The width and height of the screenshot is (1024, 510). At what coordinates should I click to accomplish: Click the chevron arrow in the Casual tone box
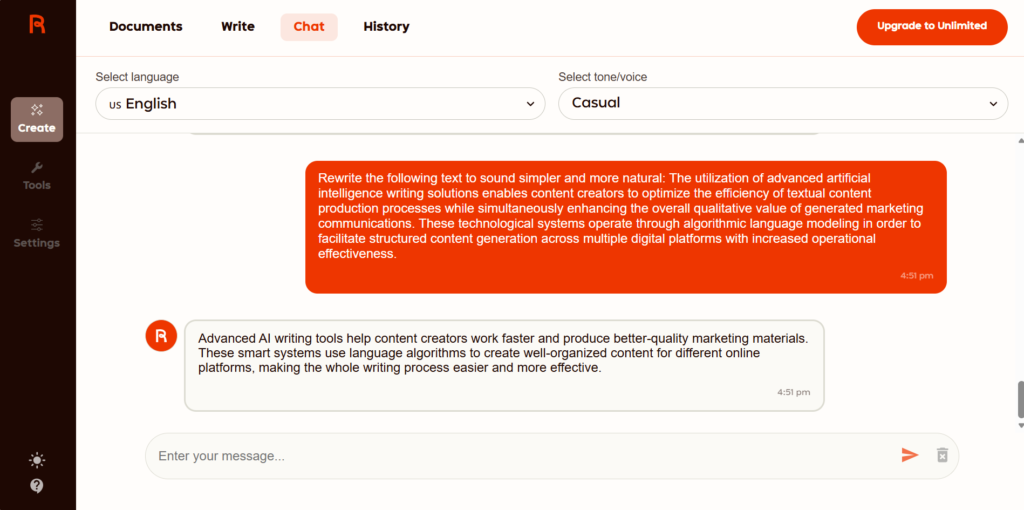point(993,103)
